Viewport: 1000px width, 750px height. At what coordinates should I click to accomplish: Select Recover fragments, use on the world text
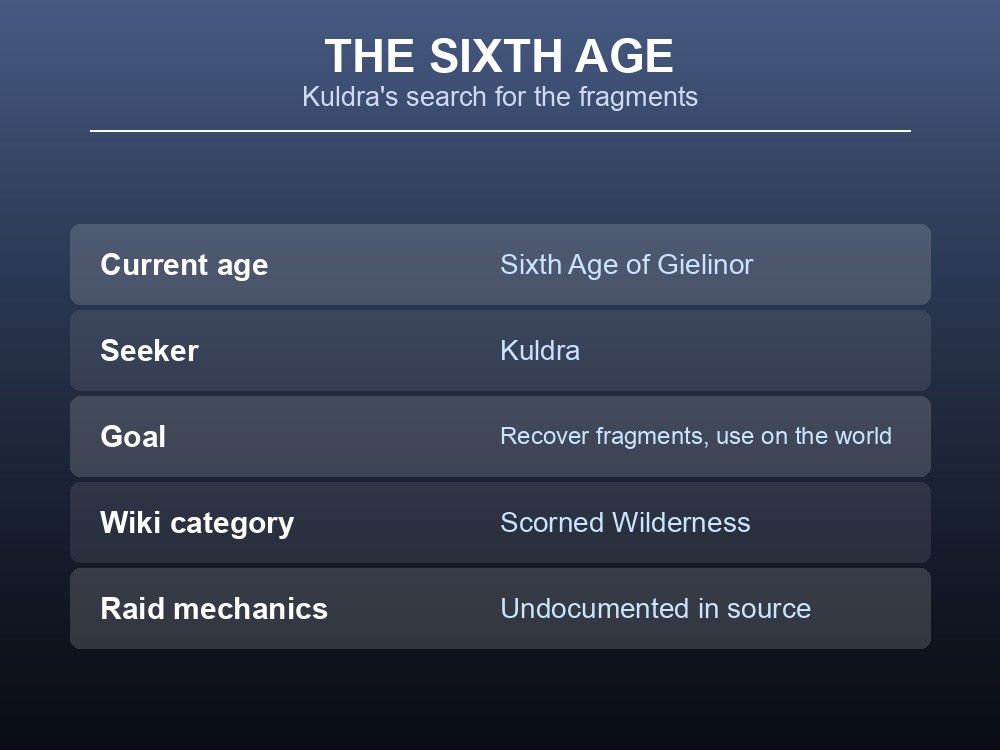(696, 436)
